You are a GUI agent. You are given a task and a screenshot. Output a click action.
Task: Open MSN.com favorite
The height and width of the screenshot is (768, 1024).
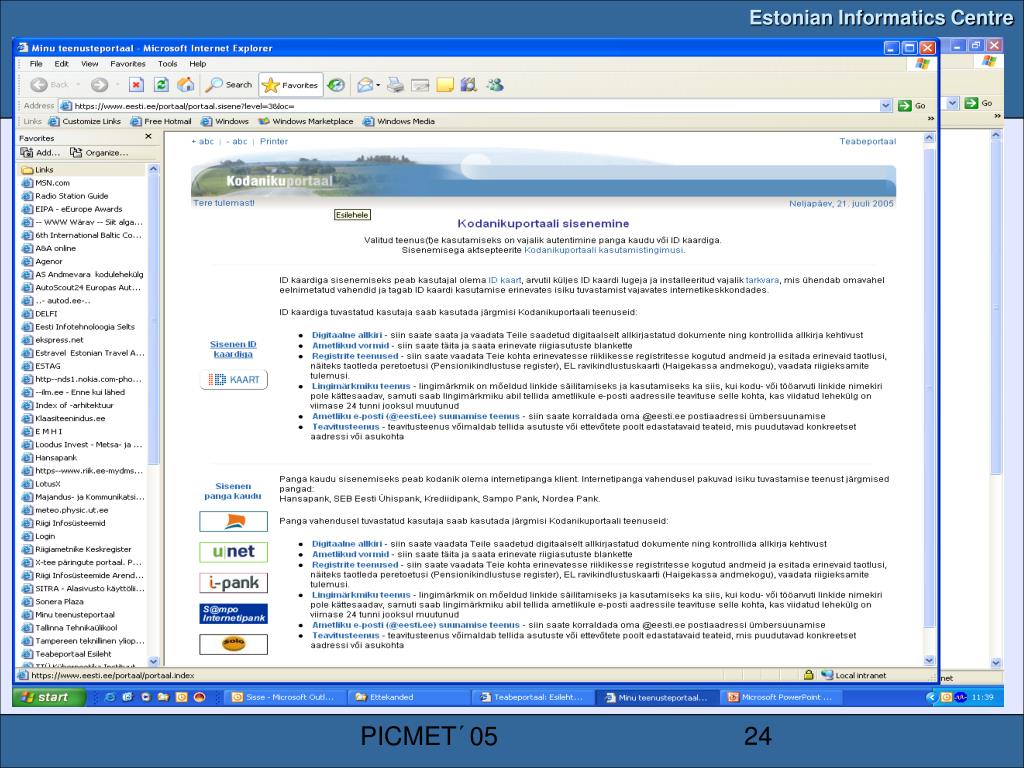point(46,183)
